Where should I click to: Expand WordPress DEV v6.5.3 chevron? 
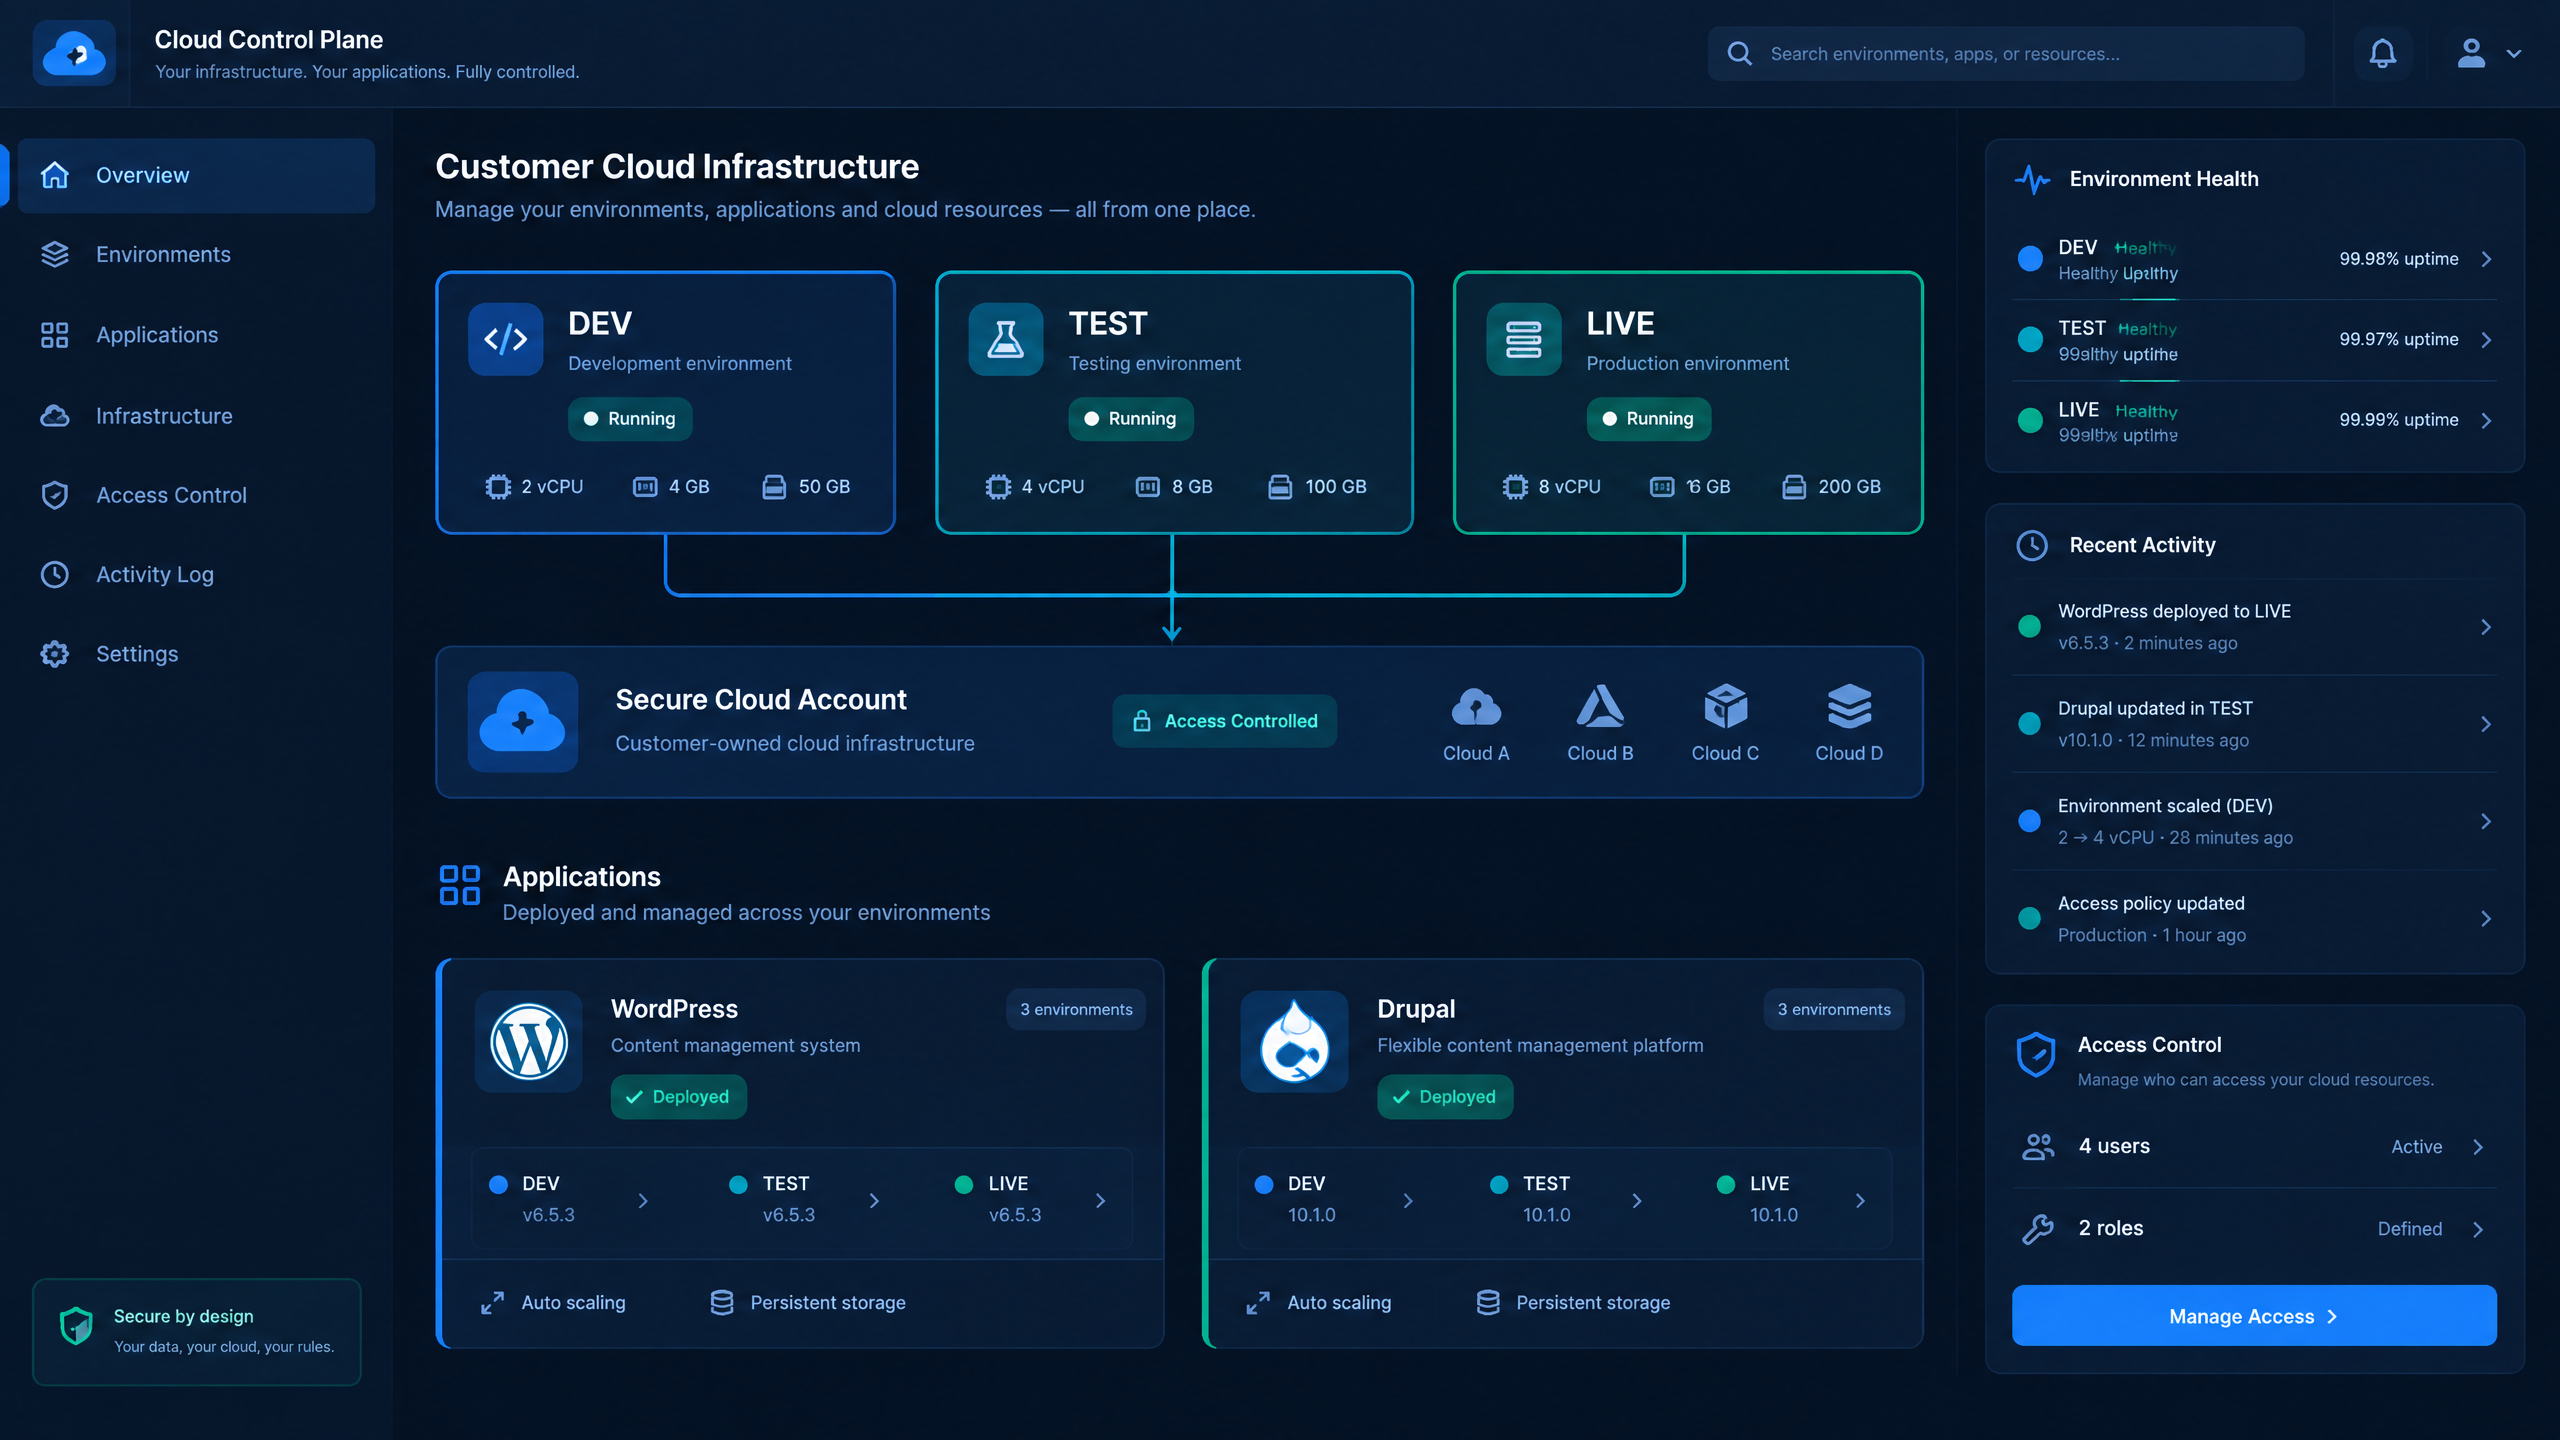click(x=643, y=1200)
